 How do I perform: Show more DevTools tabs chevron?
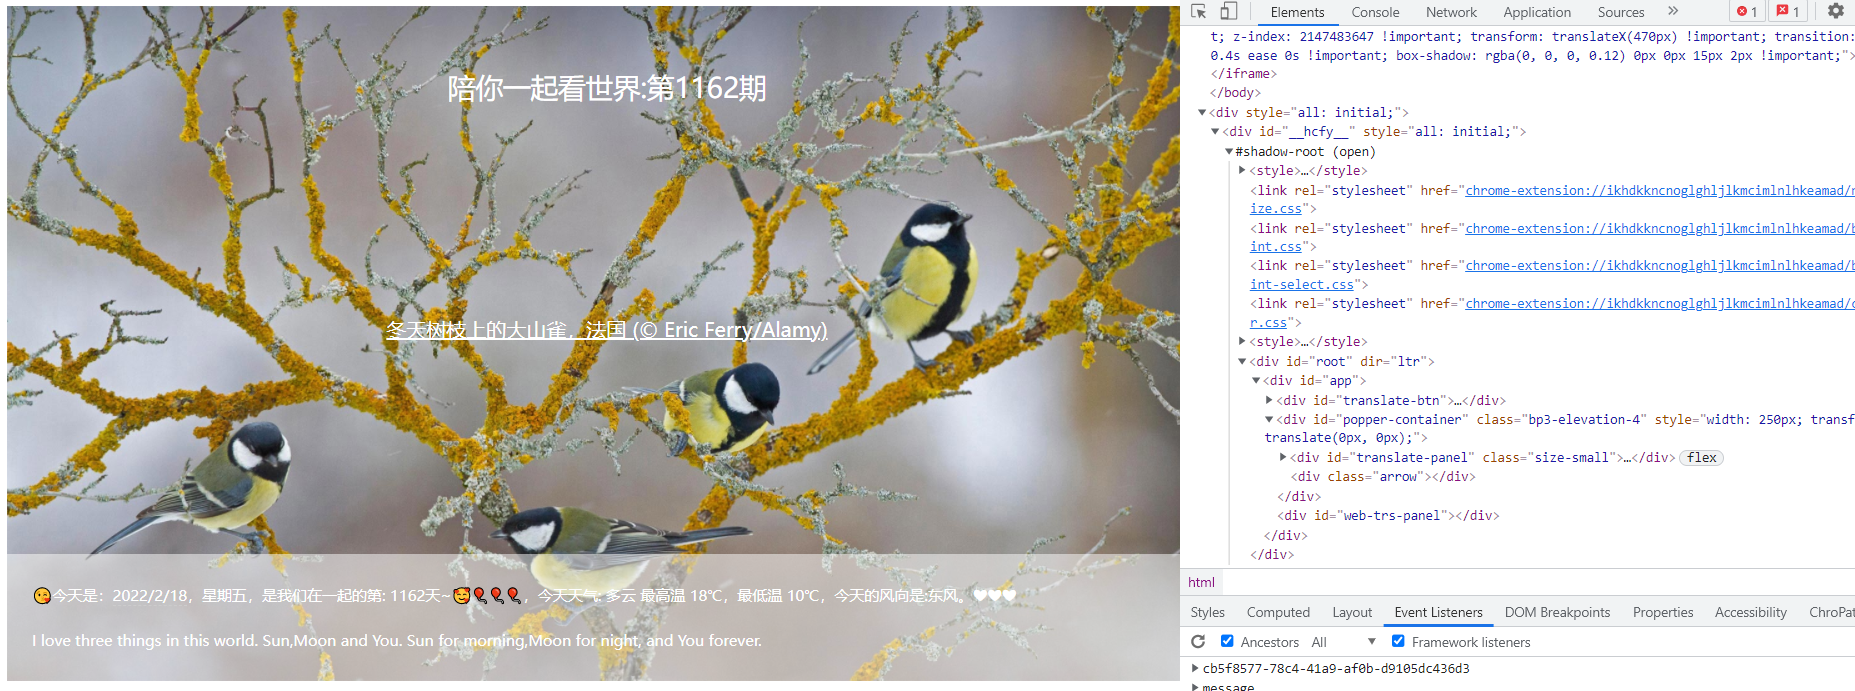(1673, 11)
